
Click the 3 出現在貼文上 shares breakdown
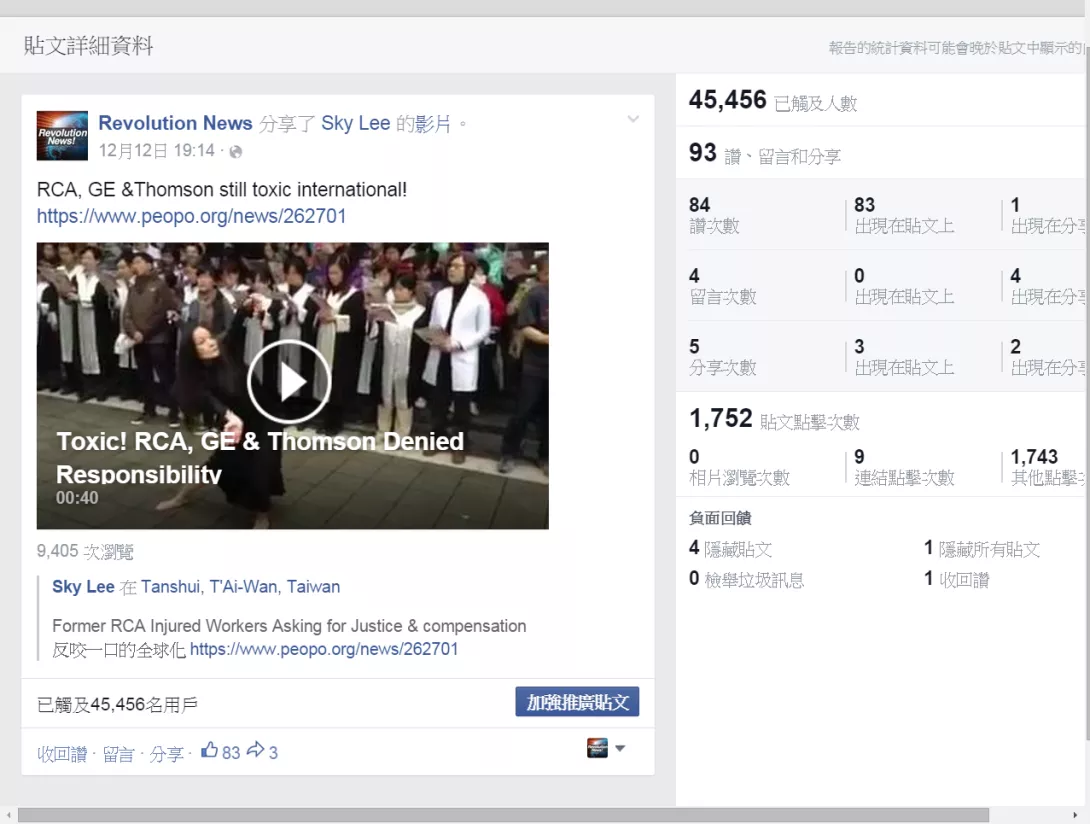tap(904, 357)
